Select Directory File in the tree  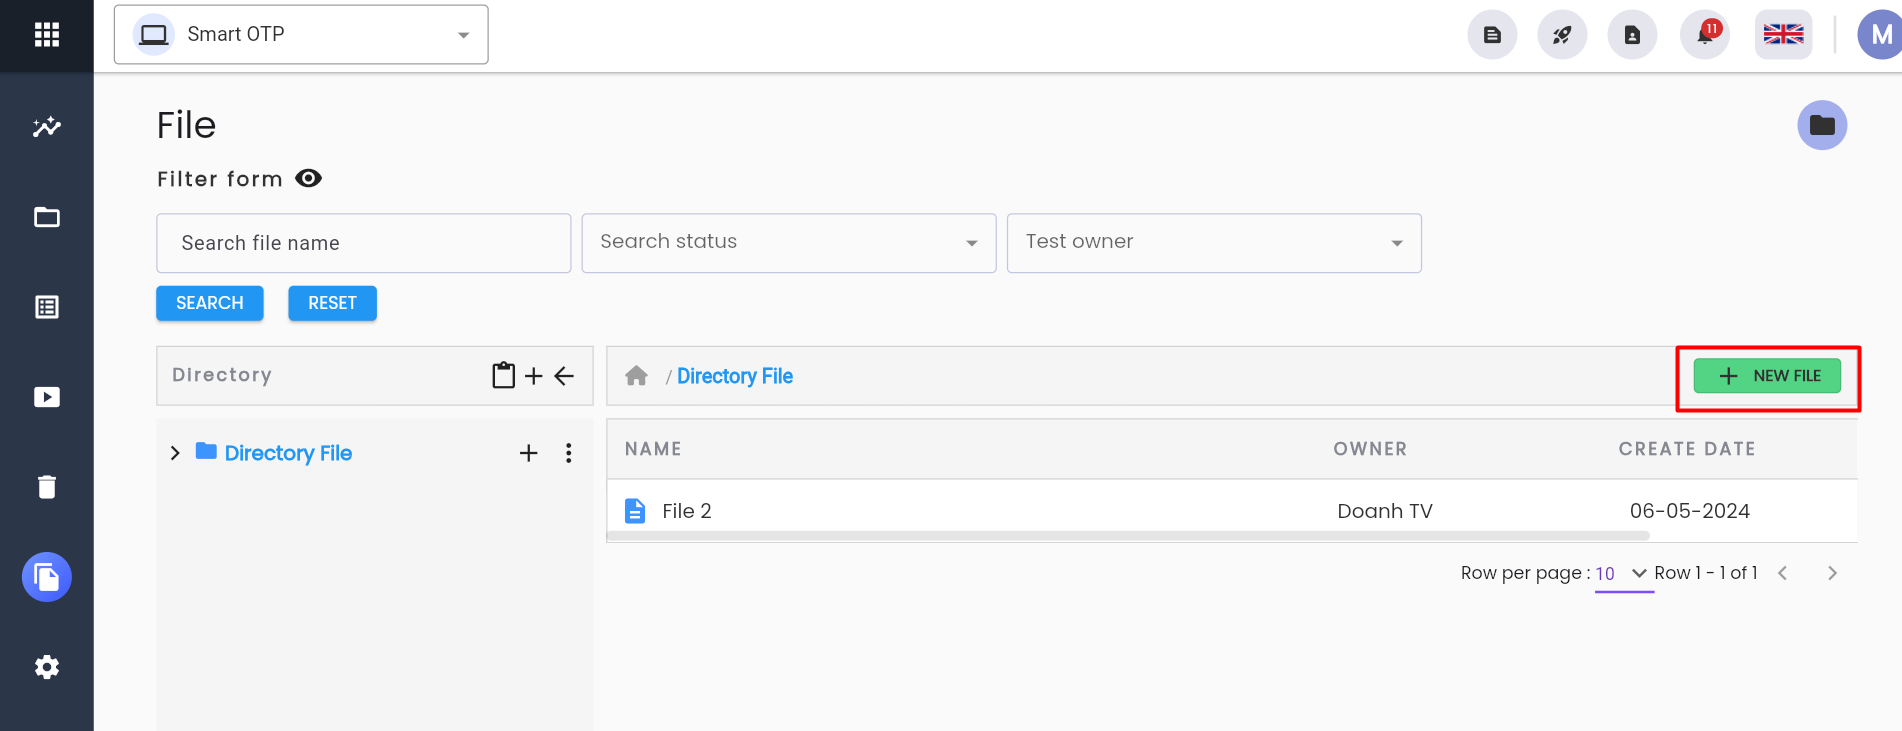tap(288, 453)
